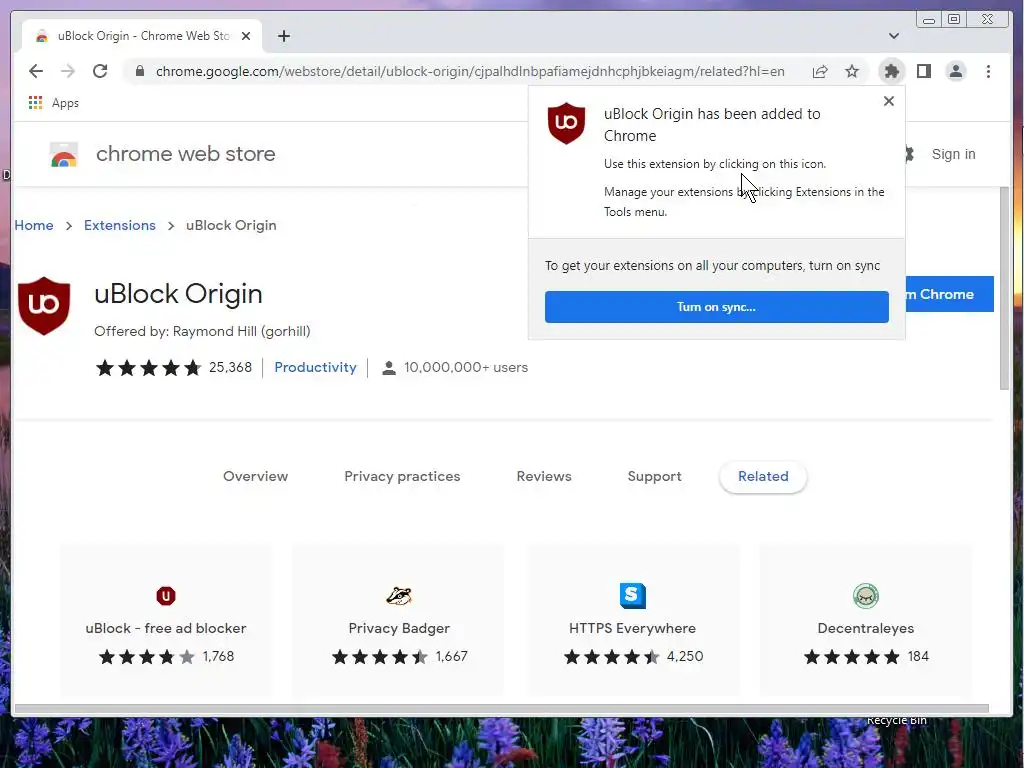Click the vertical page scrollbar thumb
This screenshot has width=1024, height=768.
[1004, 287]
